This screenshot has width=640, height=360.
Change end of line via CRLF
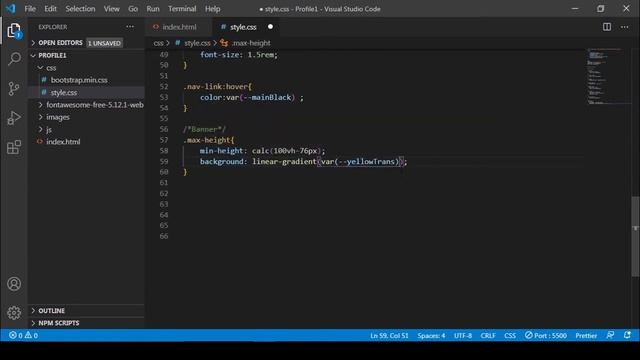(x=488, y=336)
